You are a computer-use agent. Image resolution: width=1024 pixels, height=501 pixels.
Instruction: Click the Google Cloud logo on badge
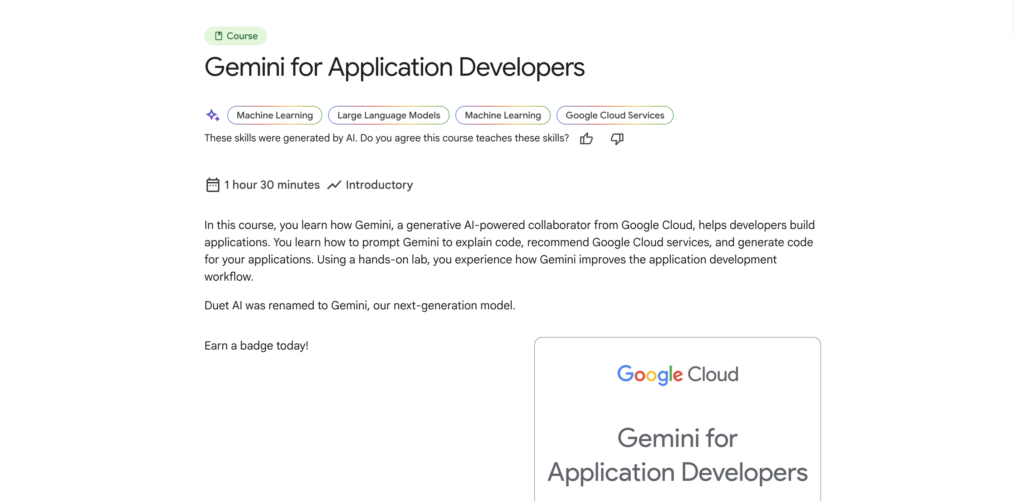click(678, 374)
